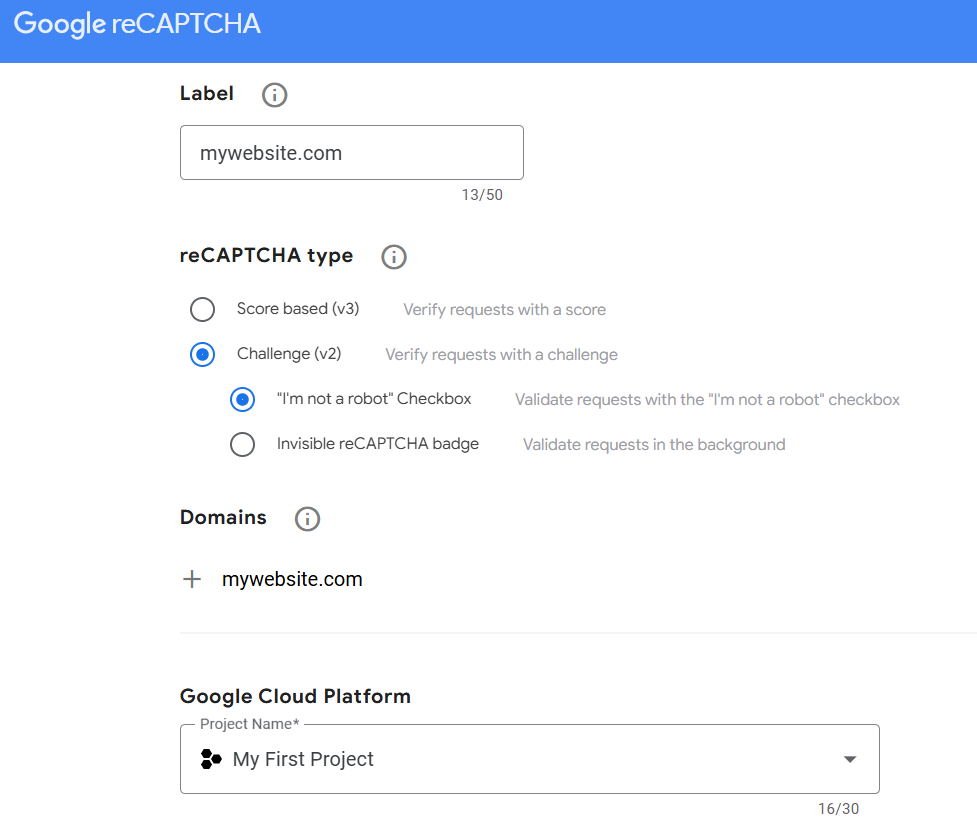This screenshot has height=819, width=977.
Task: Select the Score based (v3) radio button
Action: 203,309
